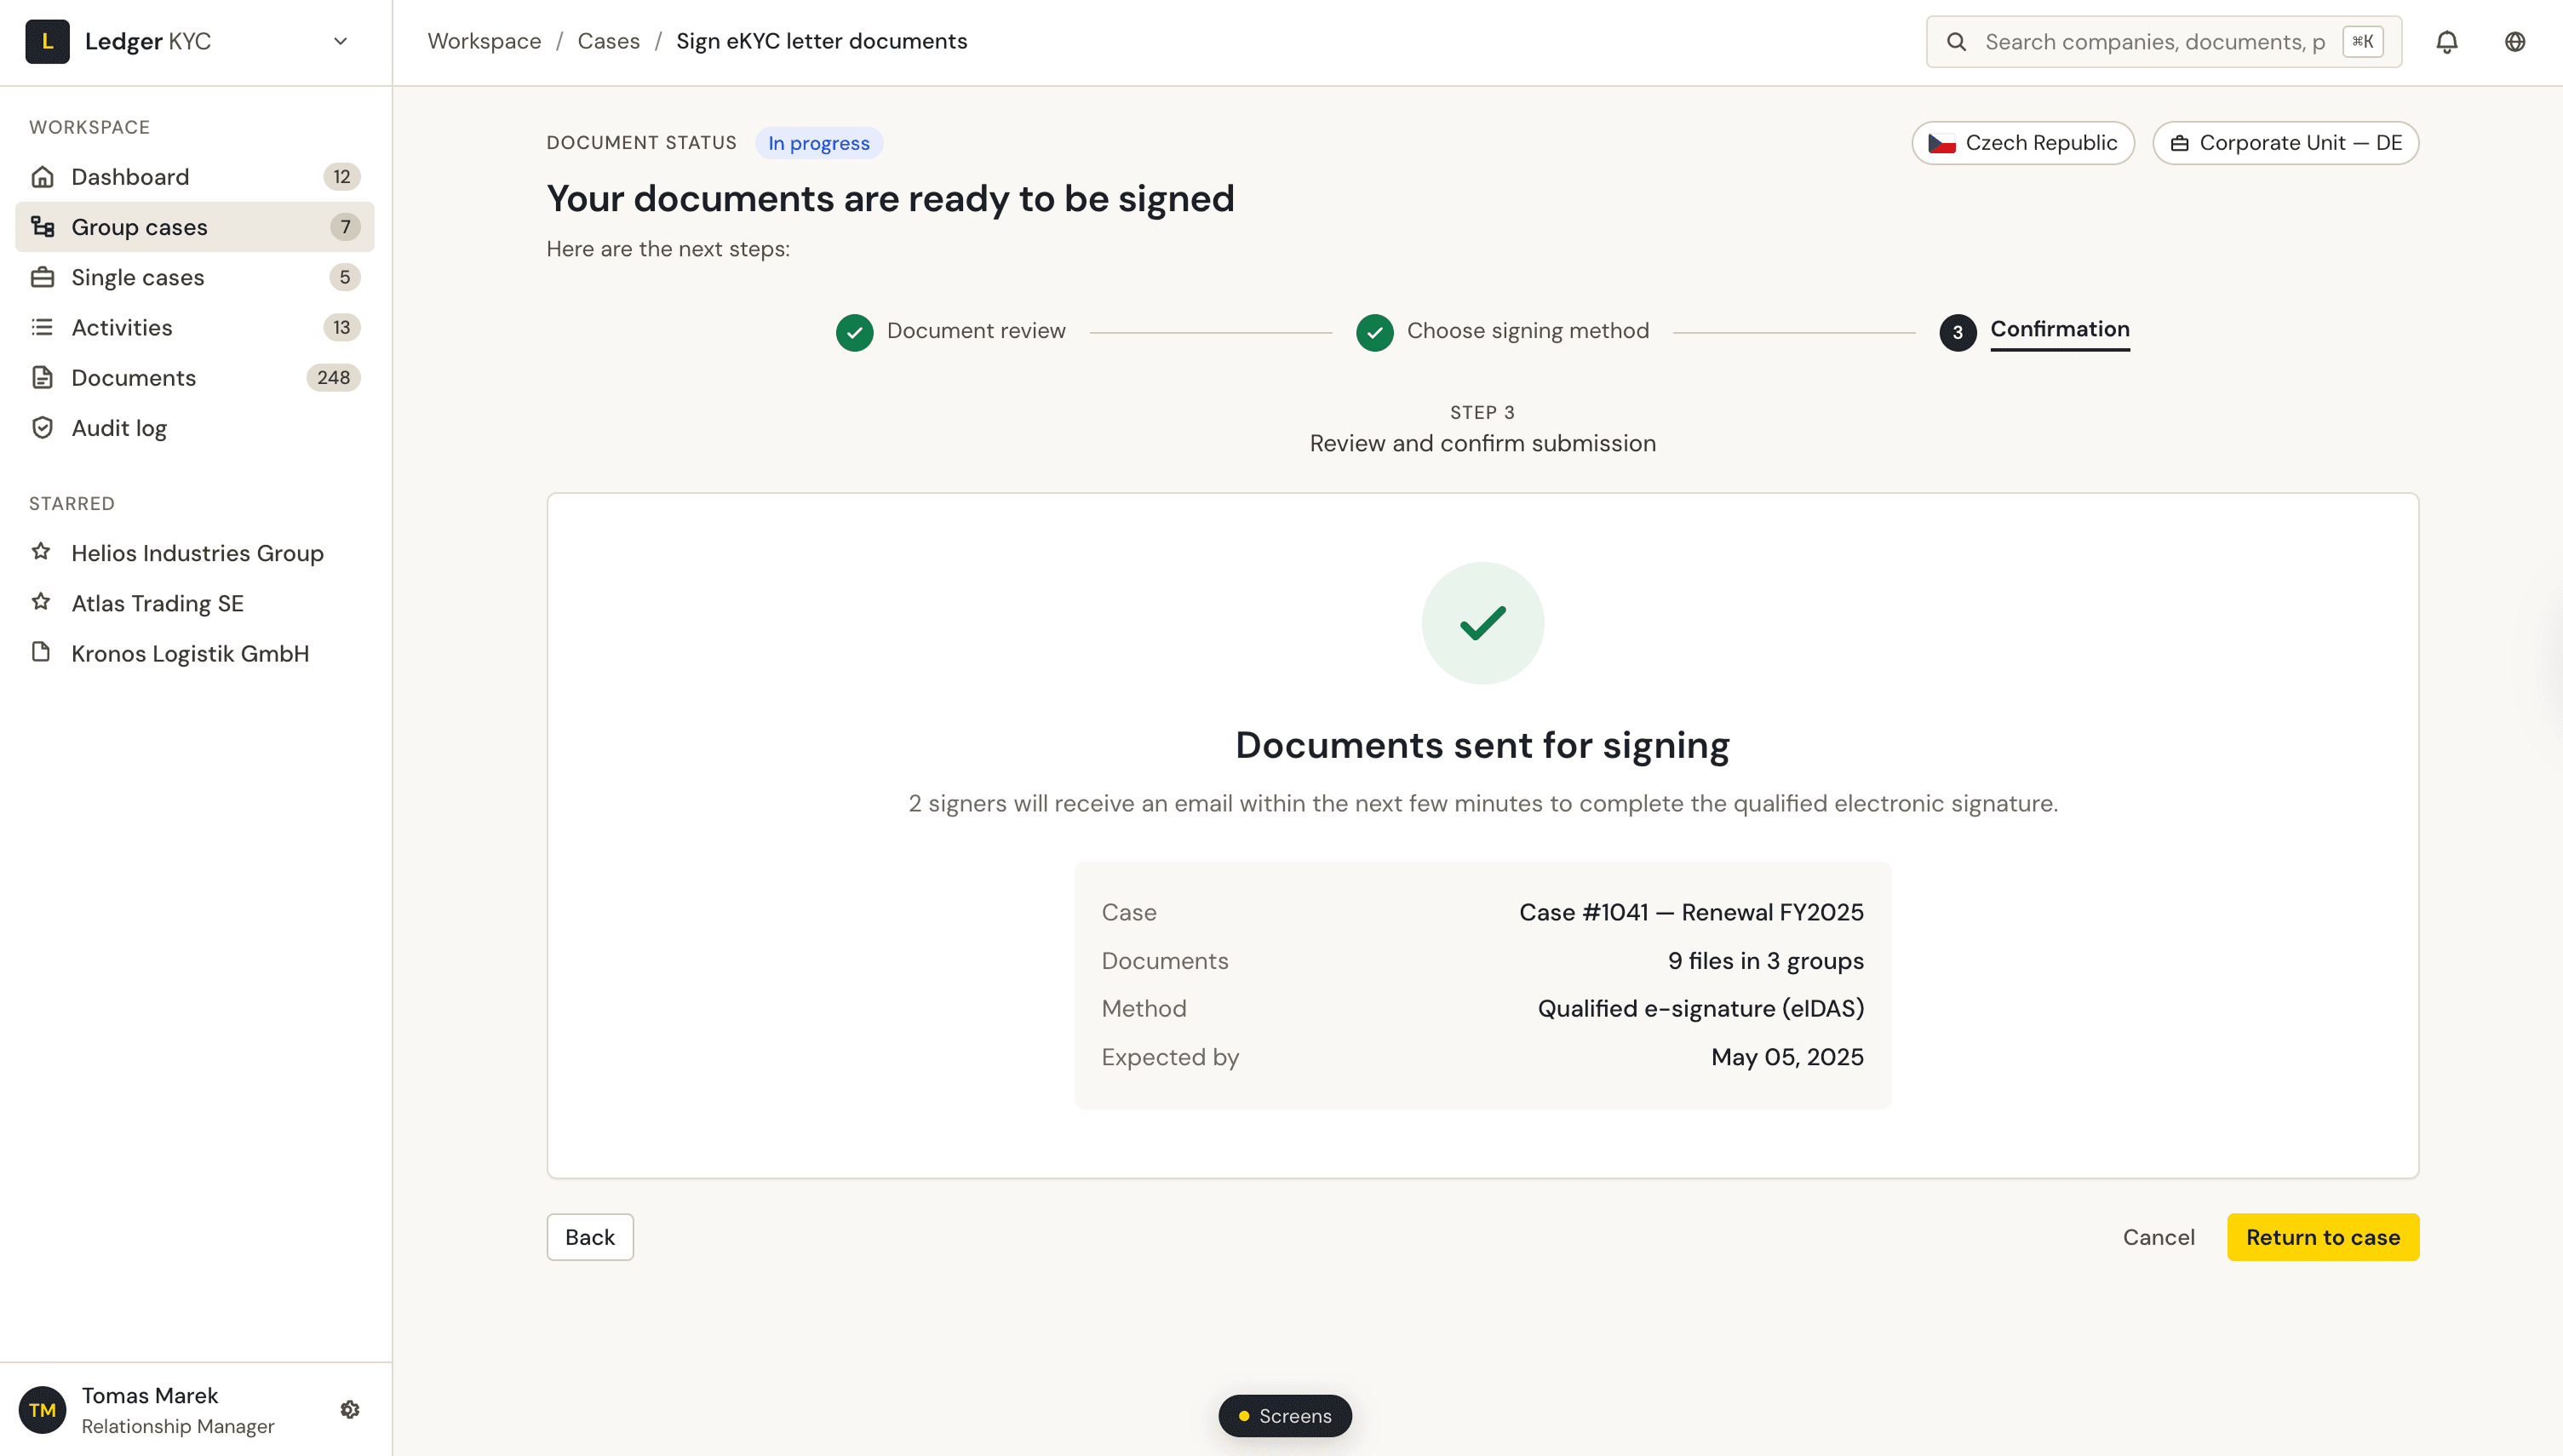Open the Czech Republic country selector
2563x1456 pixels.
tap(2022, 142)
